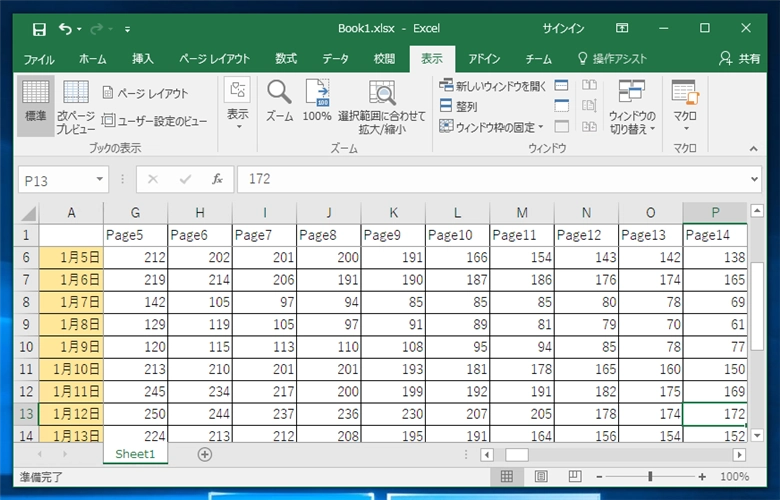Click the reset window position icon
Screen dimensions: 780x500
click(589, 127)
